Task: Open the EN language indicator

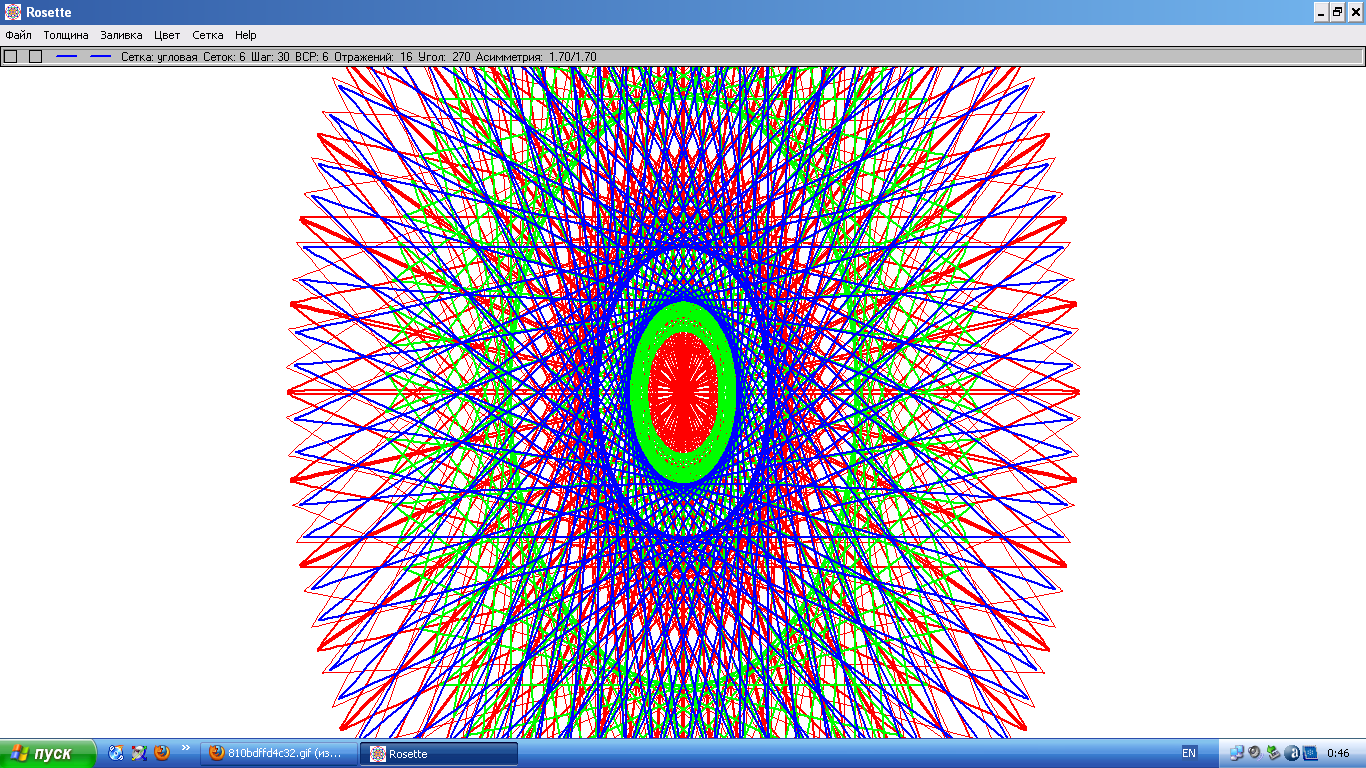Action: [x=1189, y=753]
